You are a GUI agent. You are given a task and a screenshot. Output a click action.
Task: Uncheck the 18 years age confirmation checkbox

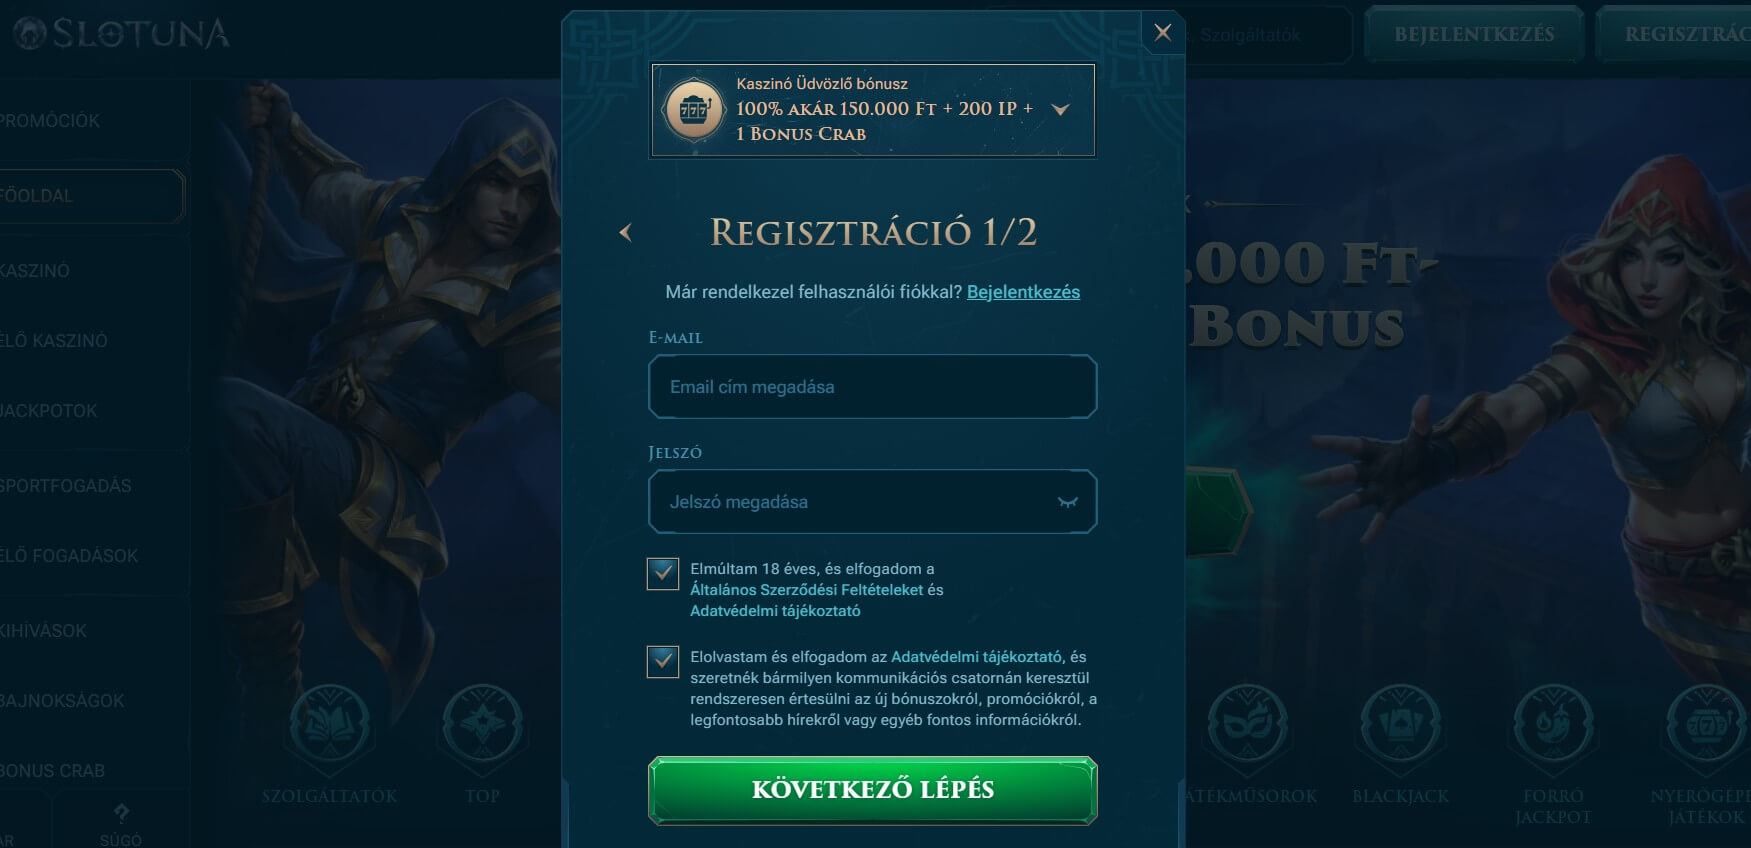663,574
